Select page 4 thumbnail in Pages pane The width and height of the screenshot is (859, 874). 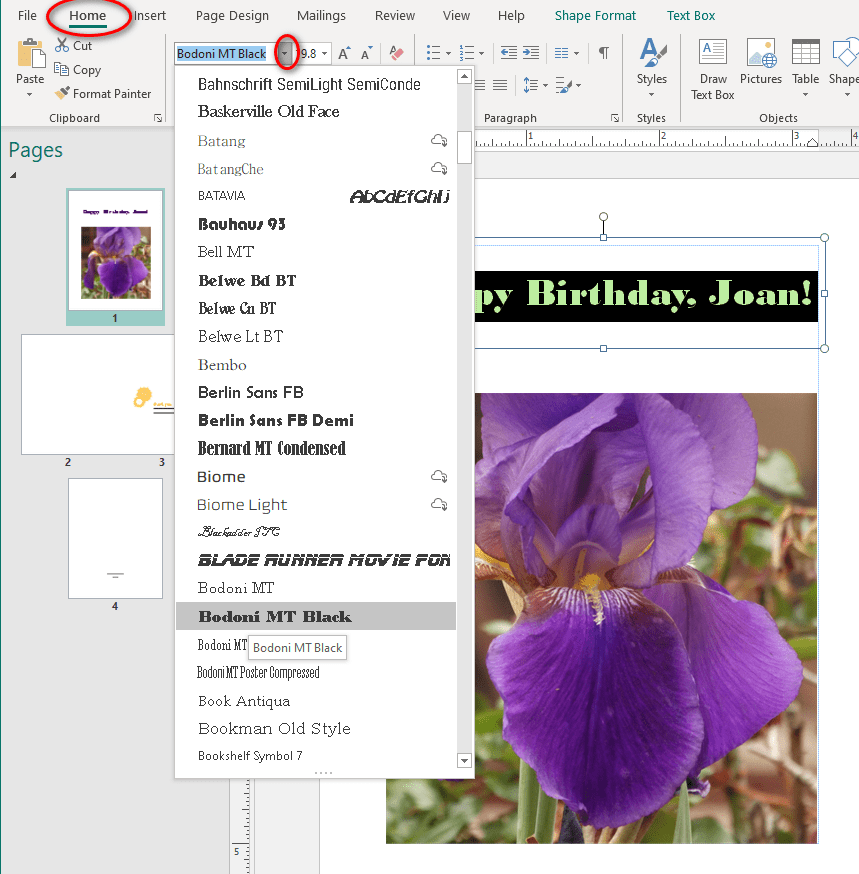[x=115, y=538]
